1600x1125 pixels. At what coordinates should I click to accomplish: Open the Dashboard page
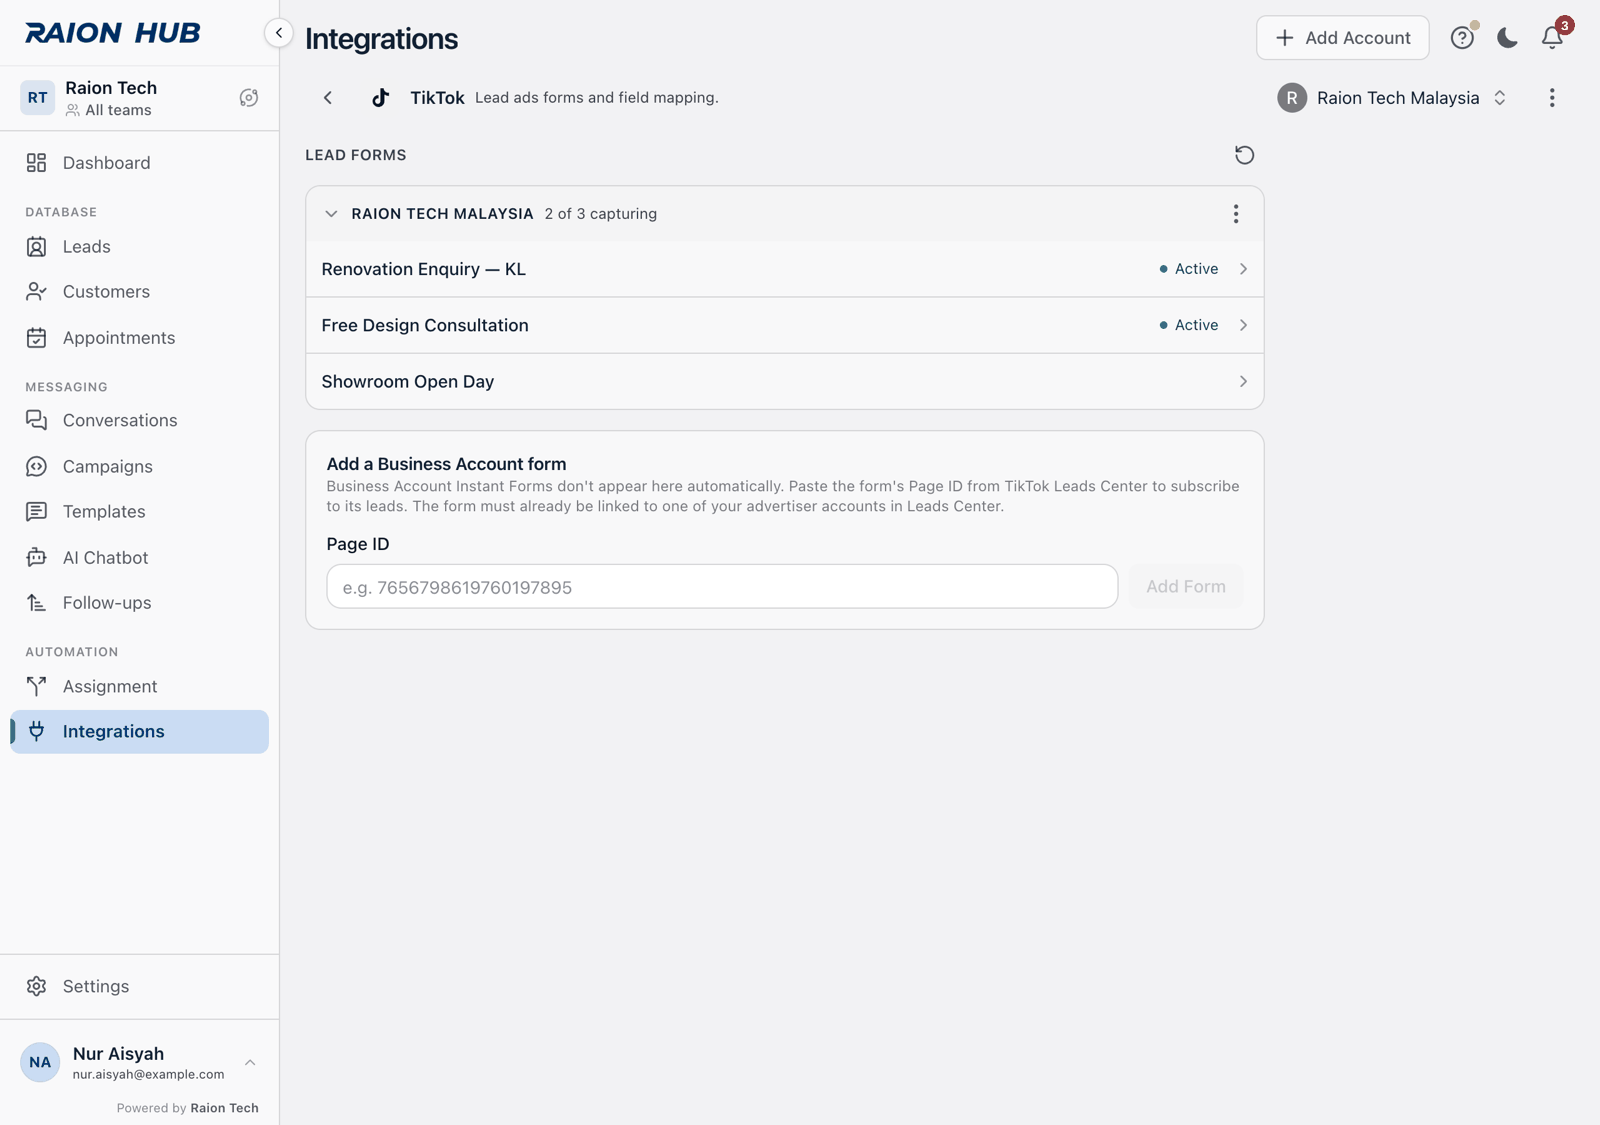(139, 163)
